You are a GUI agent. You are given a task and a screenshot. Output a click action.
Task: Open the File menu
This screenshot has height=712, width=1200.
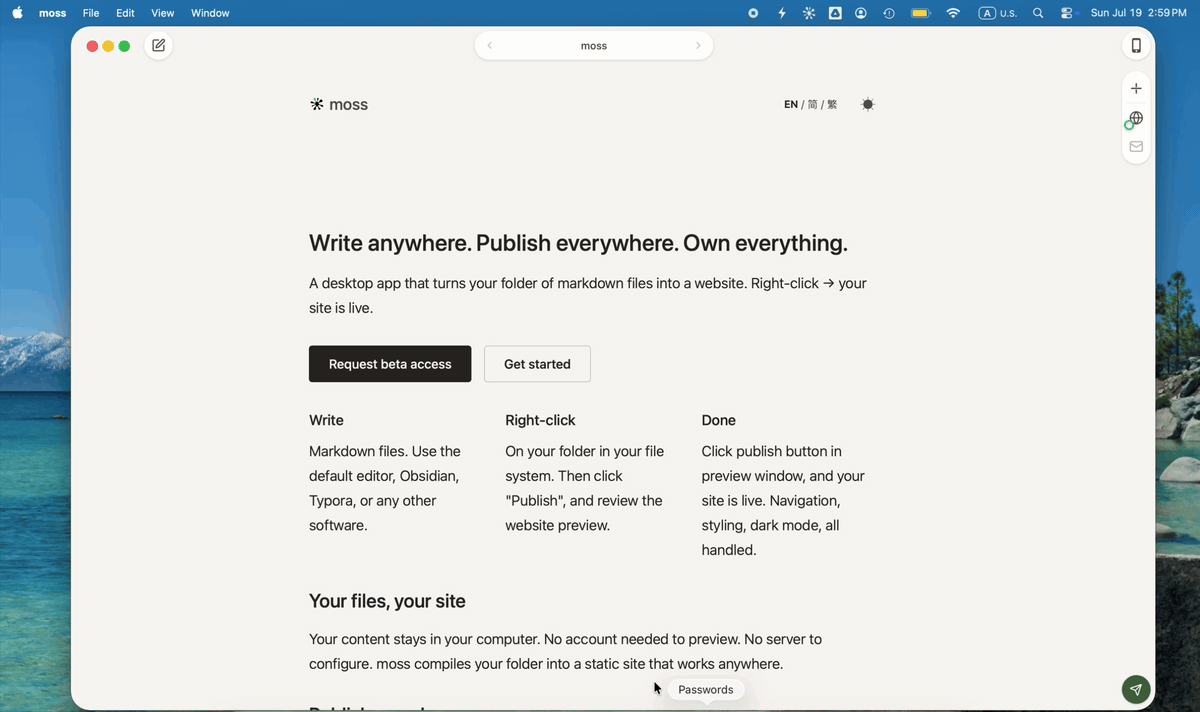pyautogui.click(x=91, y=13)
